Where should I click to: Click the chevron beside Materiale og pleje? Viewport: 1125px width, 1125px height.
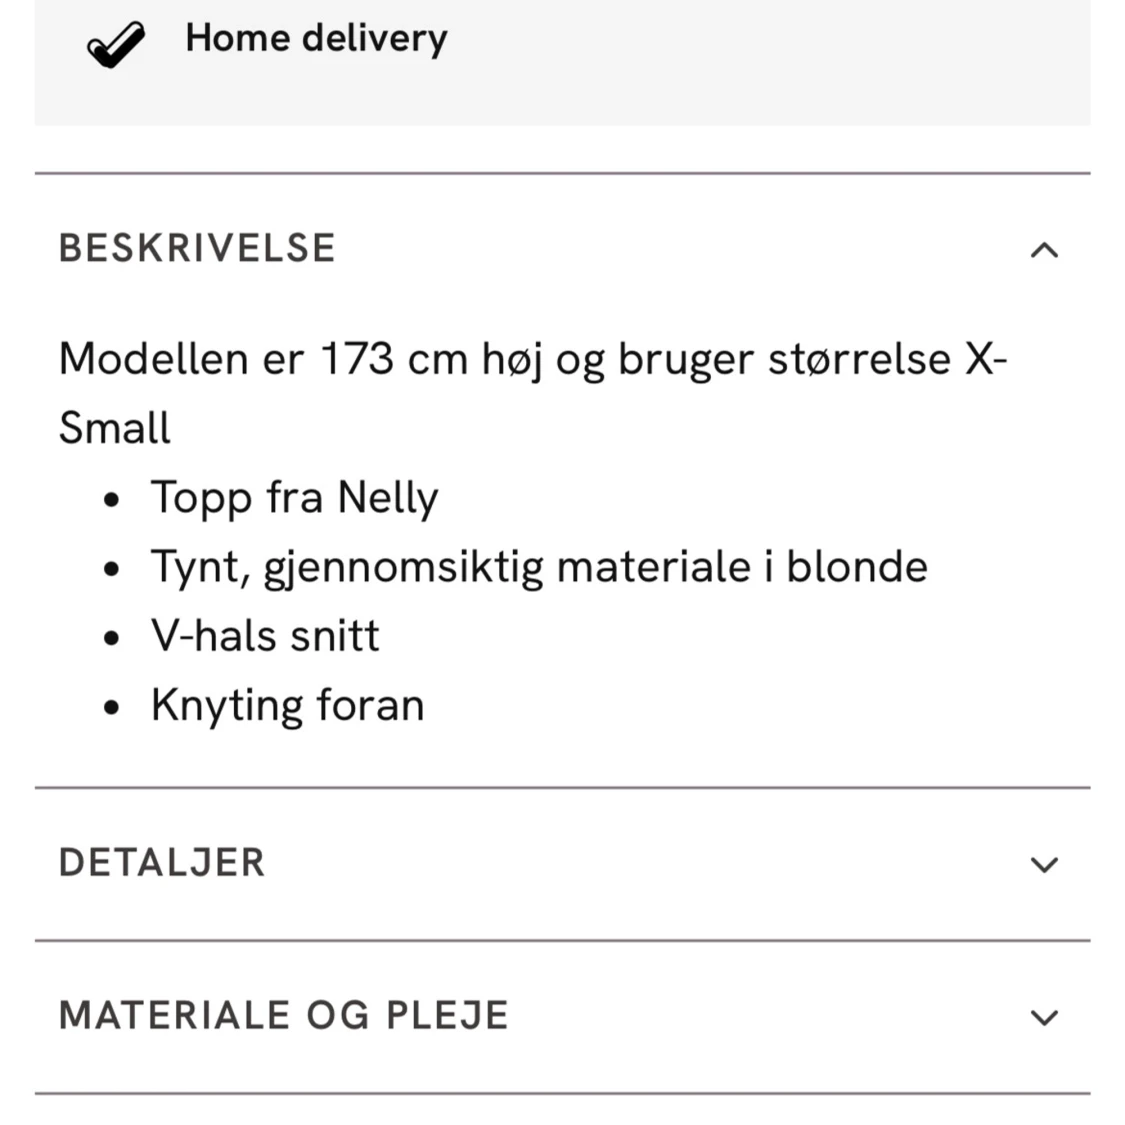[1043, 1017]
